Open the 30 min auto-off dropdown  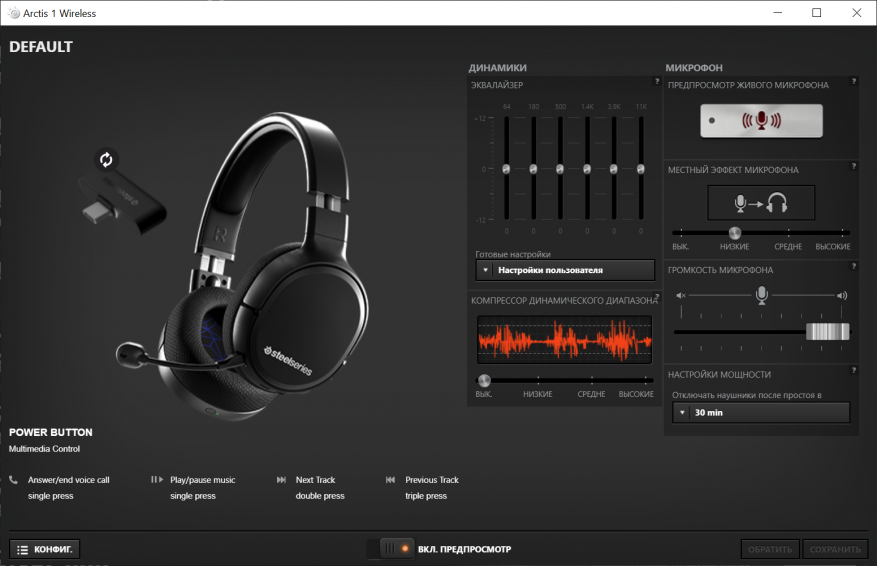click(761, 413)
